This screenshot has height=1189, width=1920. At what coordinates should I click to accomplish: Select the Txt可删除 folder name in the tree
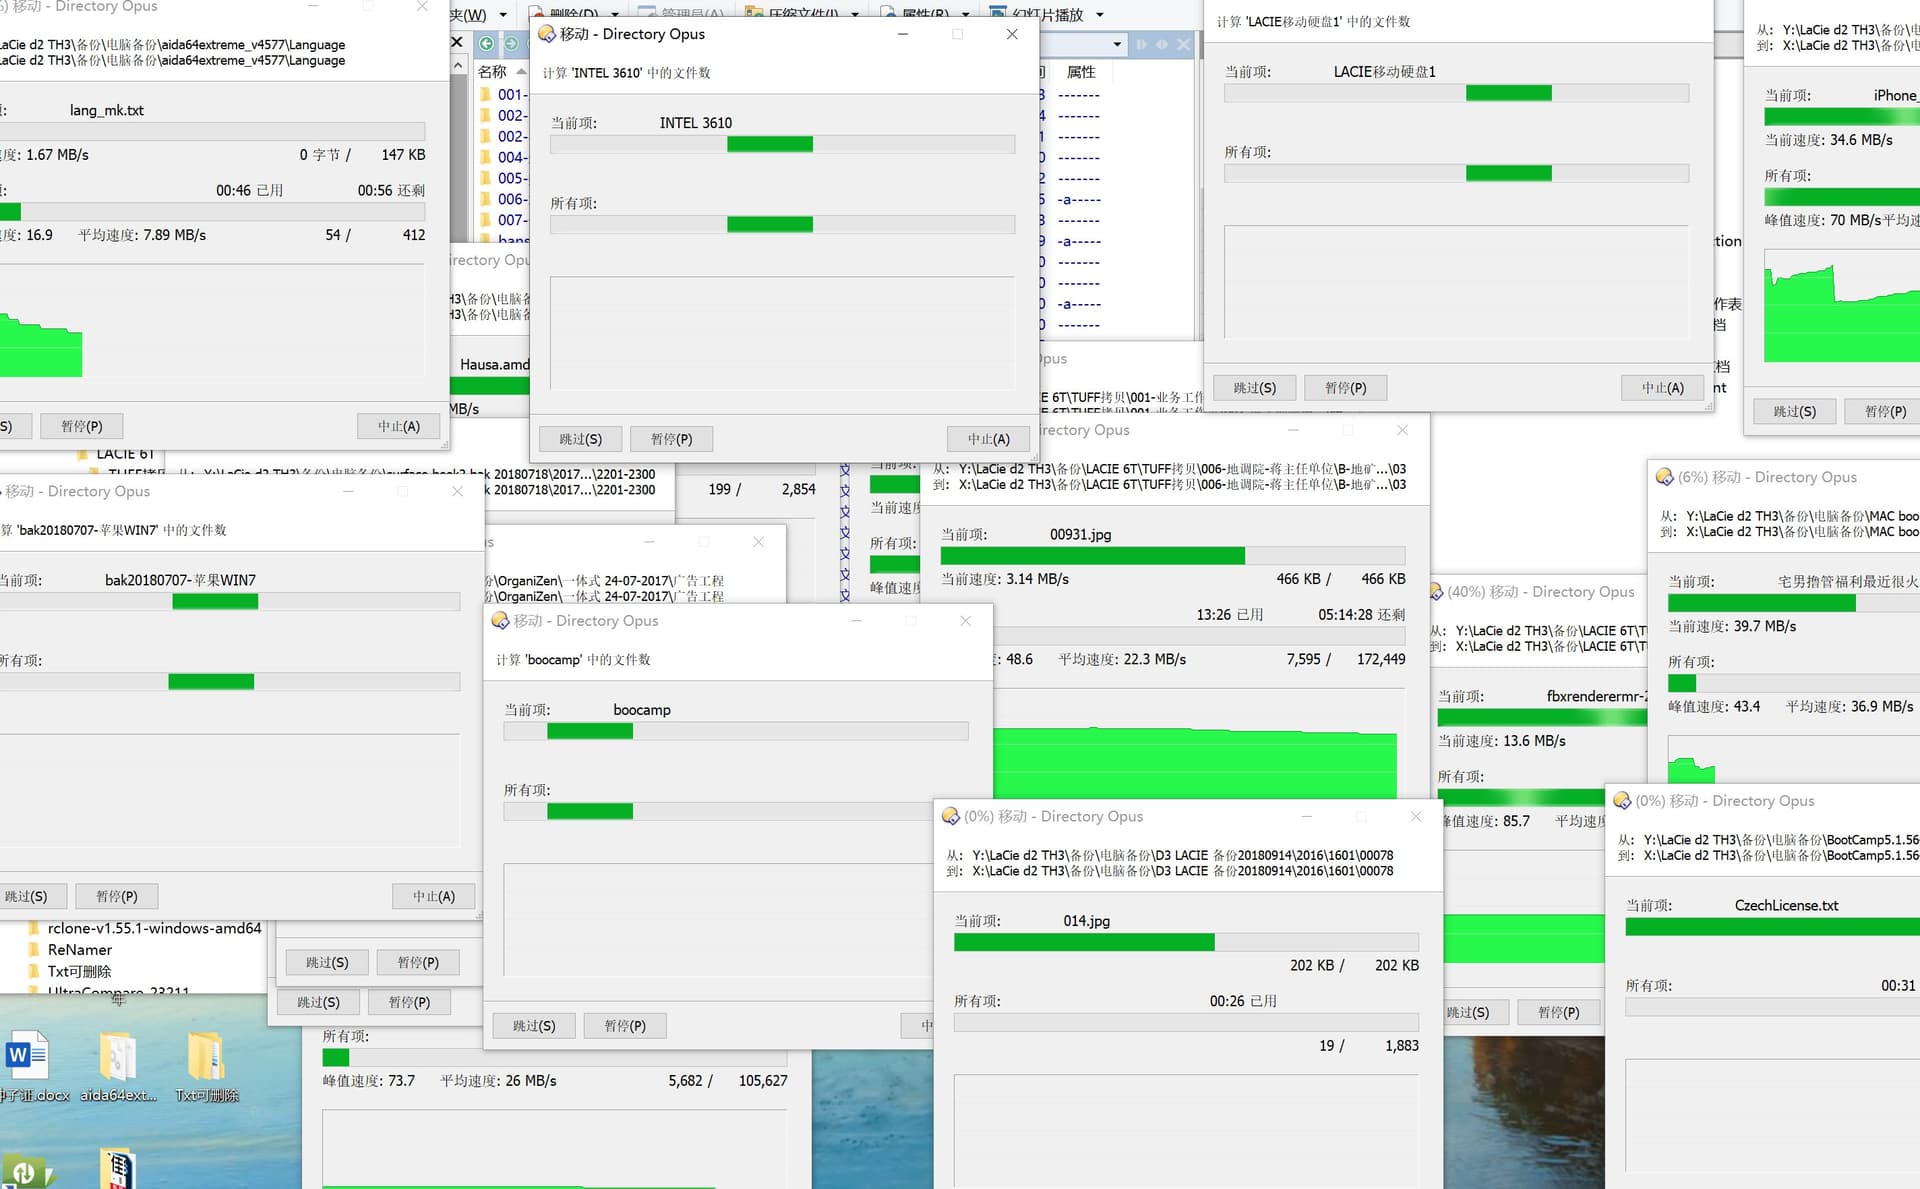pos(80,972)
